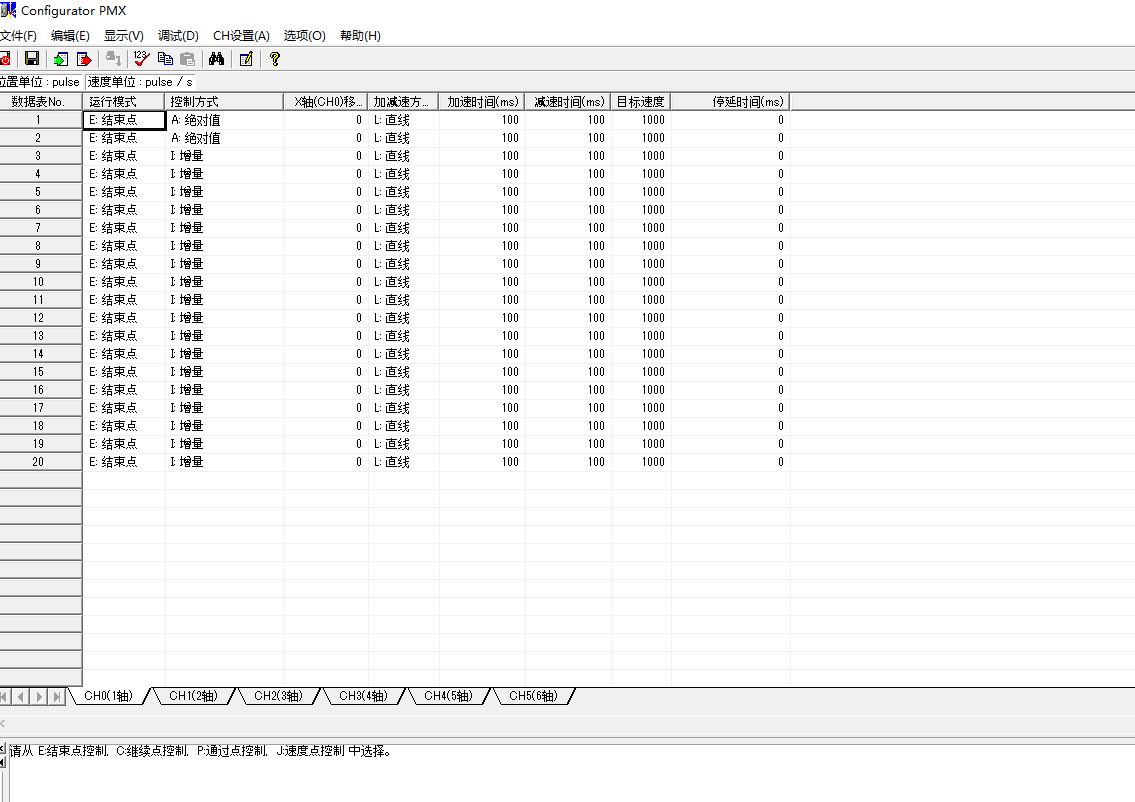Click the notepad with pencil icon

246,59
